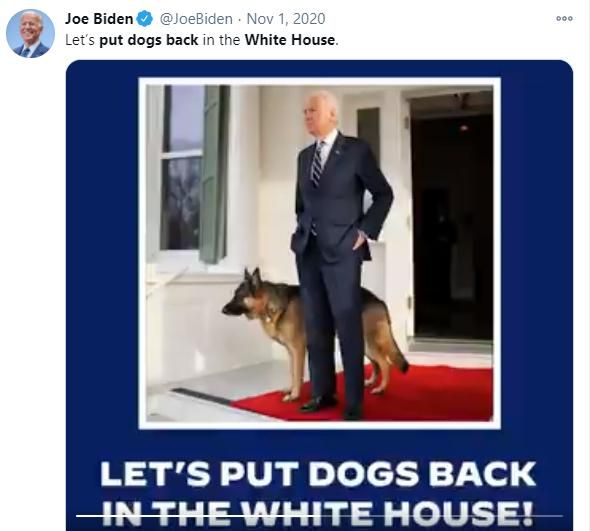Click the blue verified badge
Image resolution: width=590 pixels, height=531 pixels.
[x=145, y=18]
